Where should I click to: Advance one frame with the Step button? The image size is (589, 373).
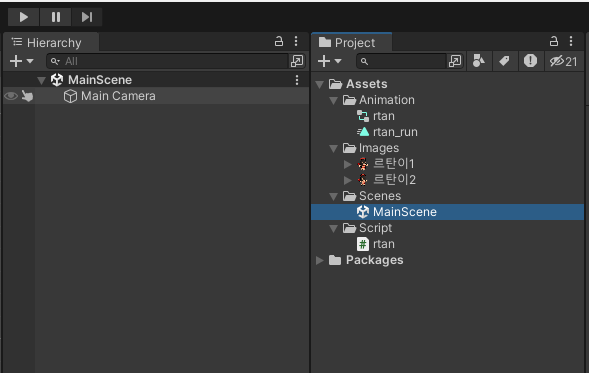pos(87,17)
